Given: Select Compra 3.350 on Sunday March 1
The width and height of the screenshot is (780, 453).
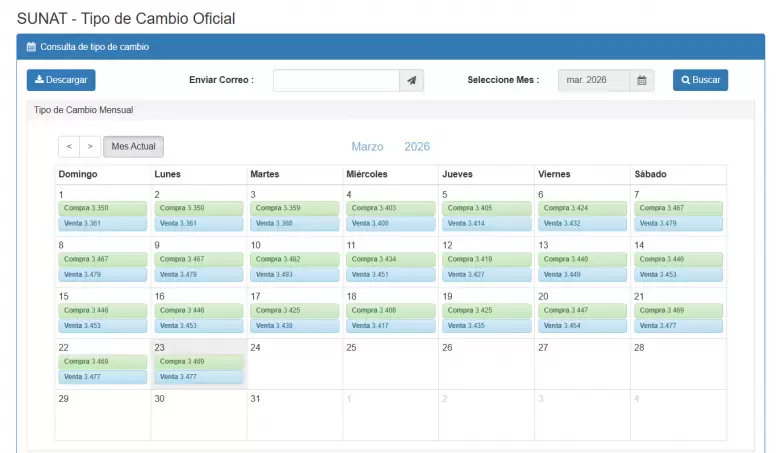Looking at the screenshot, I should tap(103, 208).
